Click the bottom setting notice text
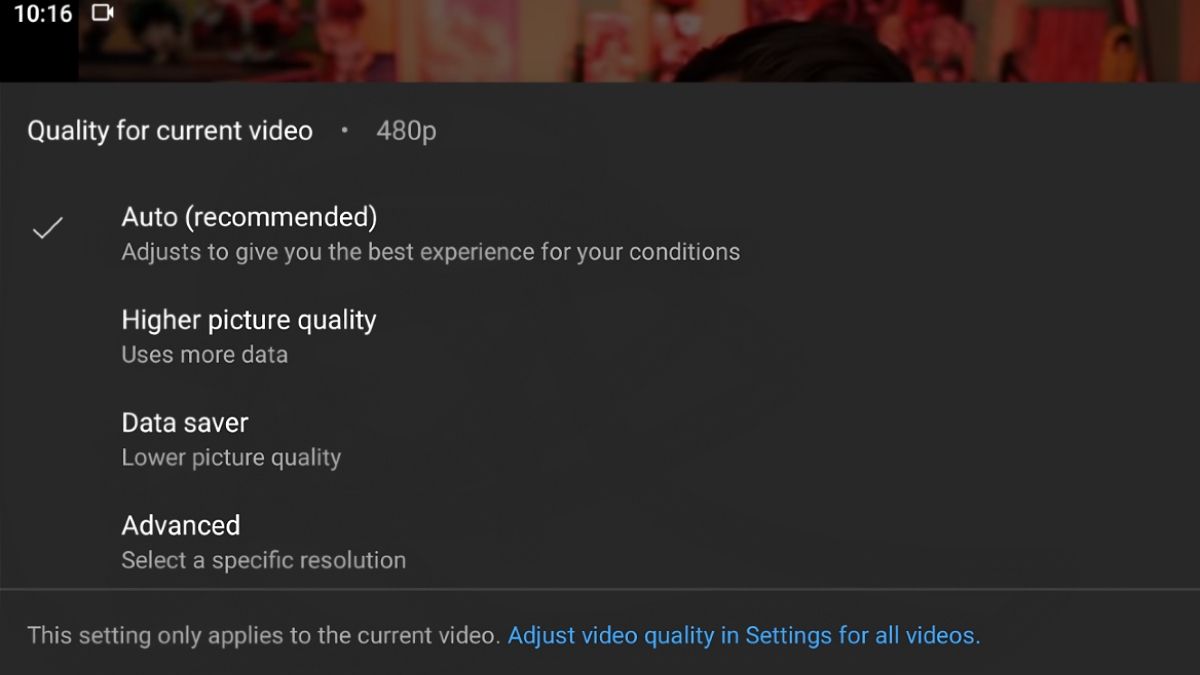Image resolution: width=1200 pixels, height=675 pixels. 264,634
